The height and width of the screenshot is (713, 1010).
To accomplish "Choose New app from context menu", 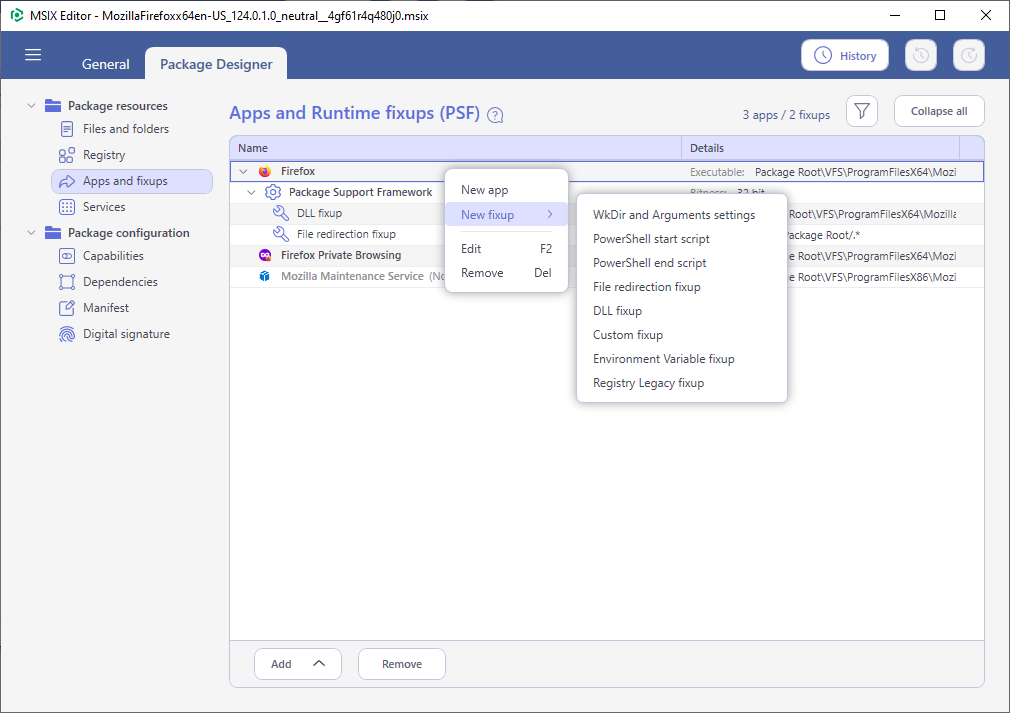I will click(506, 190).
